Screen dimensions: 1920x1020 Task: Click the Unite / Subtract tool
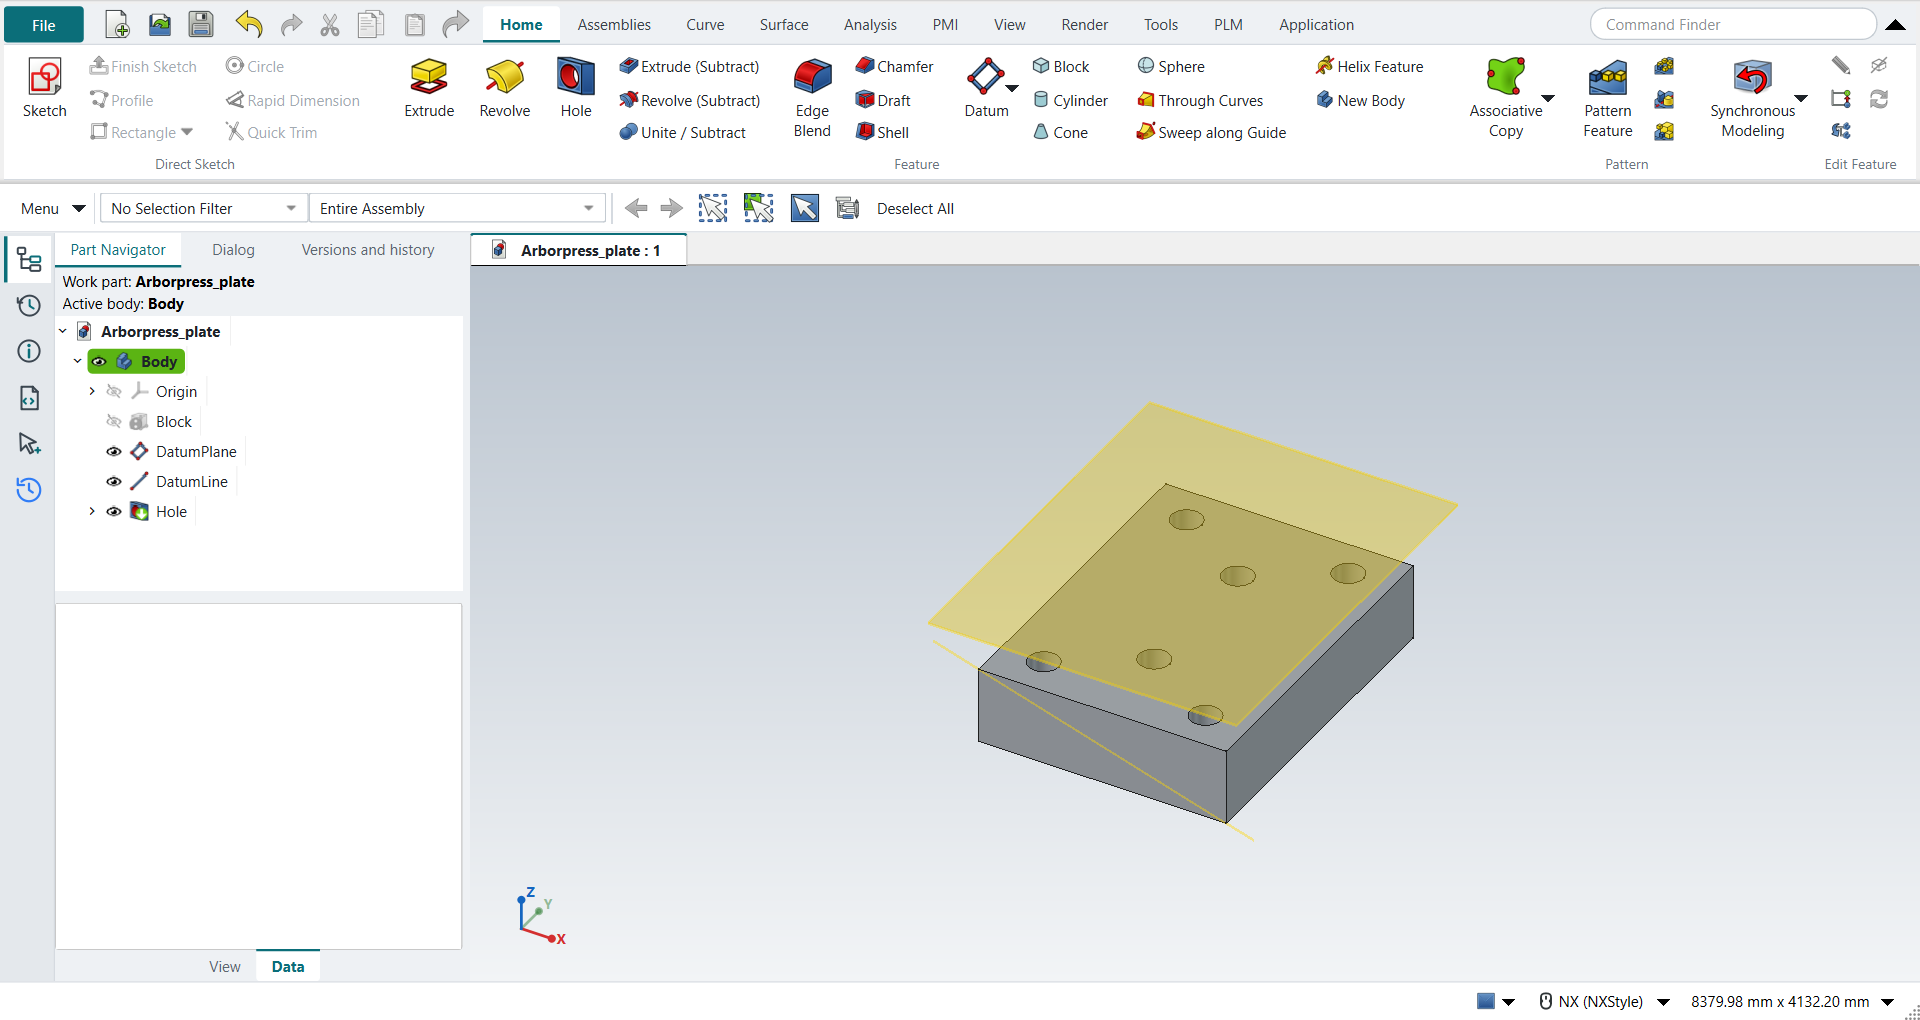tap(682, 132)
